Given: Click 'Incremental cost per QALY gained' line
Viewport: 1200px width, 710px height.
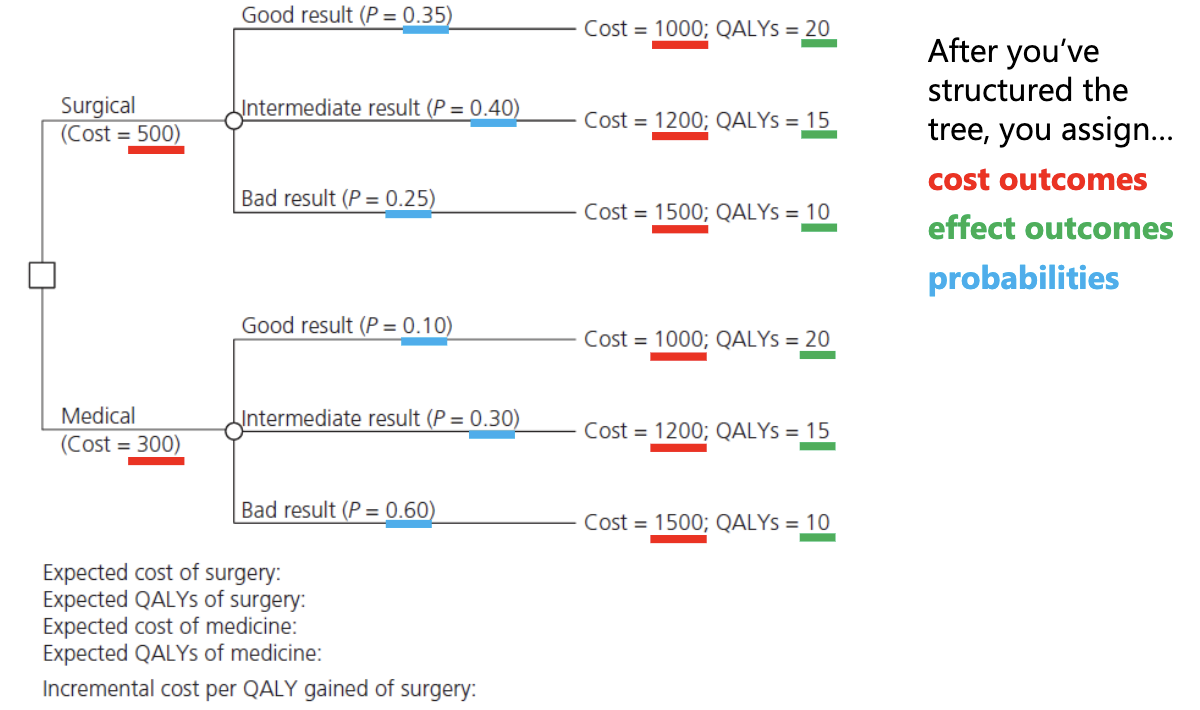Looking at the screenshot, I should 259,689.
